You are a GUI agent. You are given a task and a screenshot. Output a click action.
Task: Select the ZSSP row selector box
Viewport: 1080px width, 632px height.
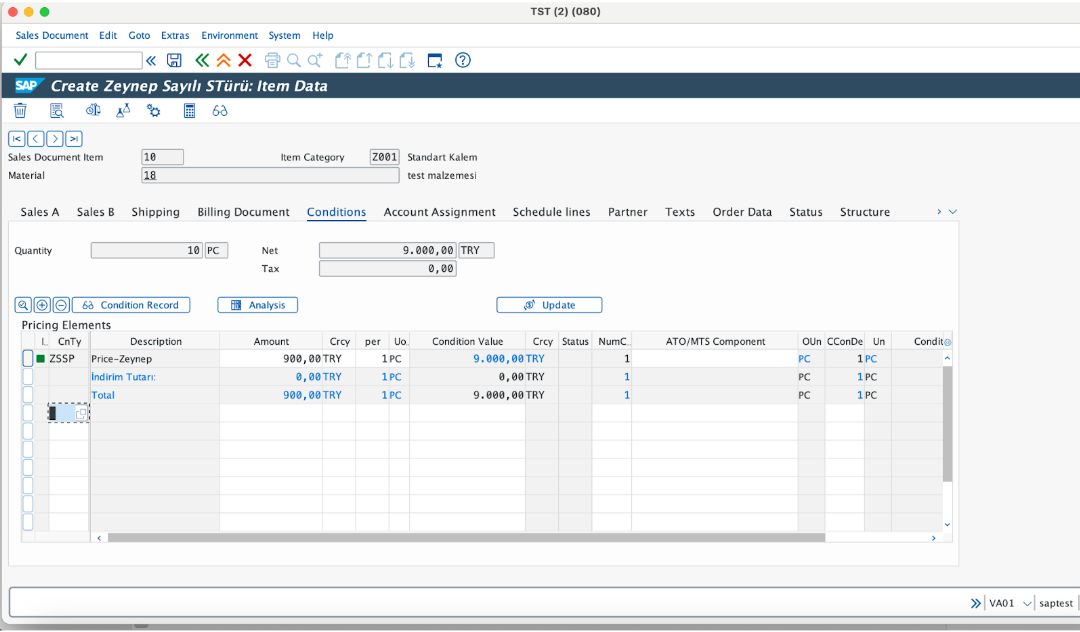28,358
